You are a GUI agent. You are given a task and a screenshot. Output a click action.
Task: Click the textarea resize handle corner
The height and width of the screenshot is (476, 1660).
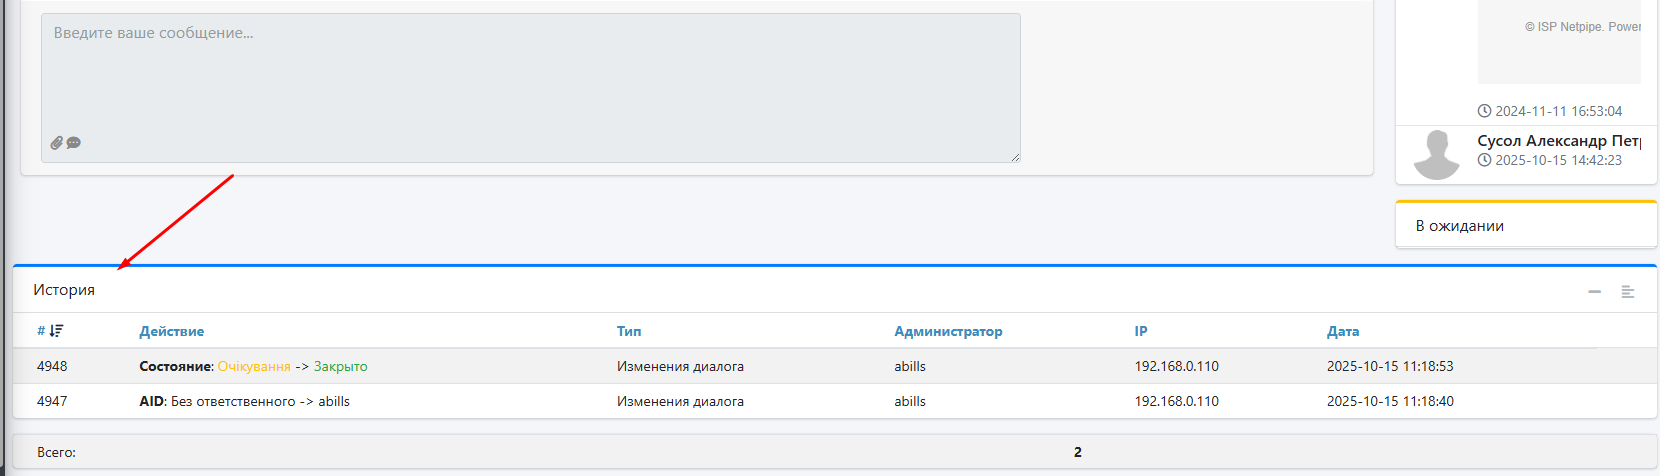(1015, 157)
